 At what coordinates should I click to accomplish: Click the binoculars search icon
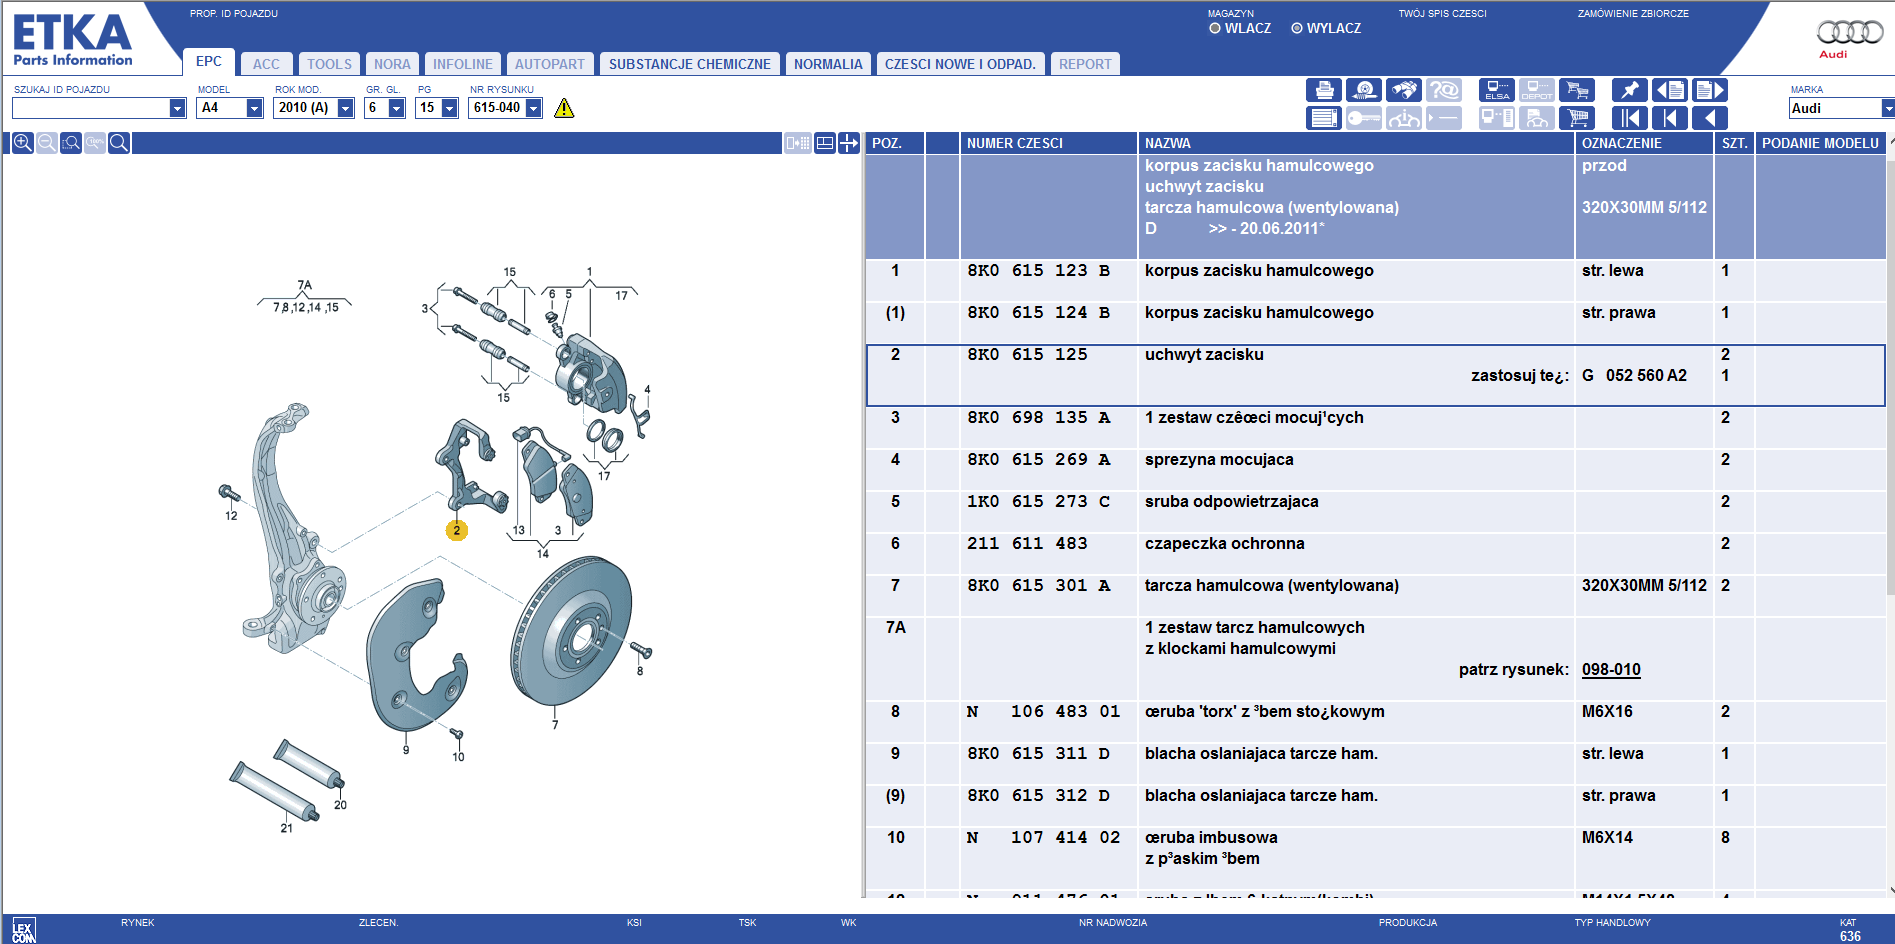point(1404,90)
